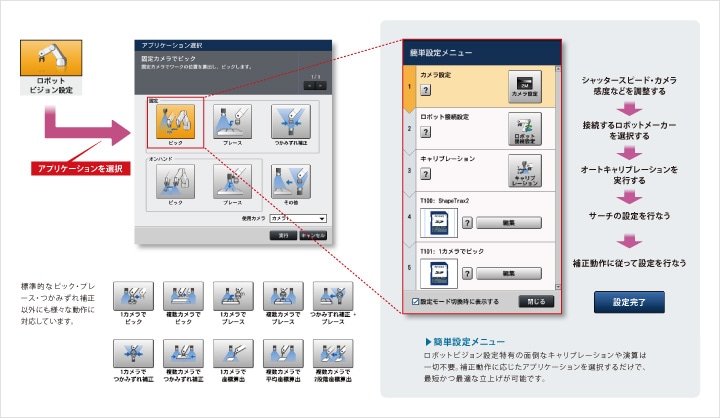Select the その他 application icon
The width and height of the screenshot is (720, 418).
pyautogui.click(x=289, y=183)
